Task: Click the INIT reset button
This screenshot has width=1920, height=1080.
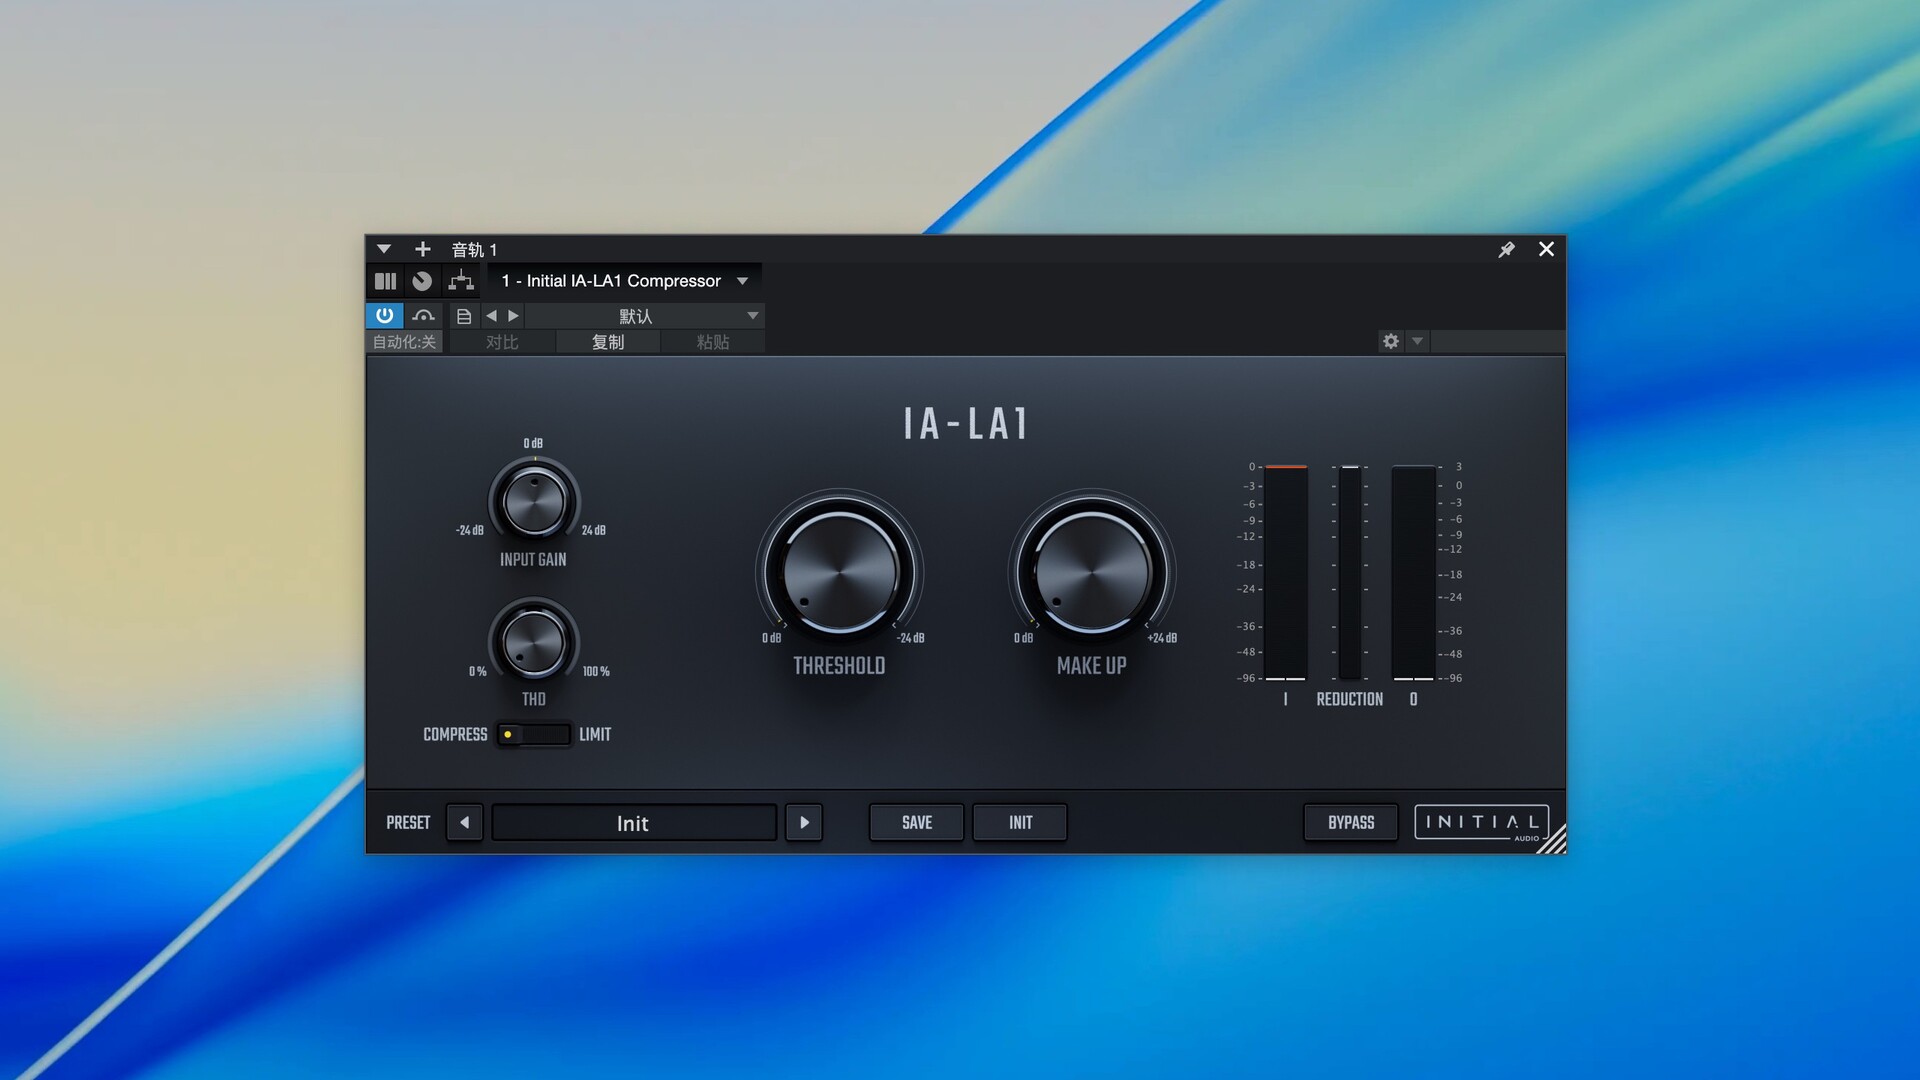Action: click(x=1020, y=822)
